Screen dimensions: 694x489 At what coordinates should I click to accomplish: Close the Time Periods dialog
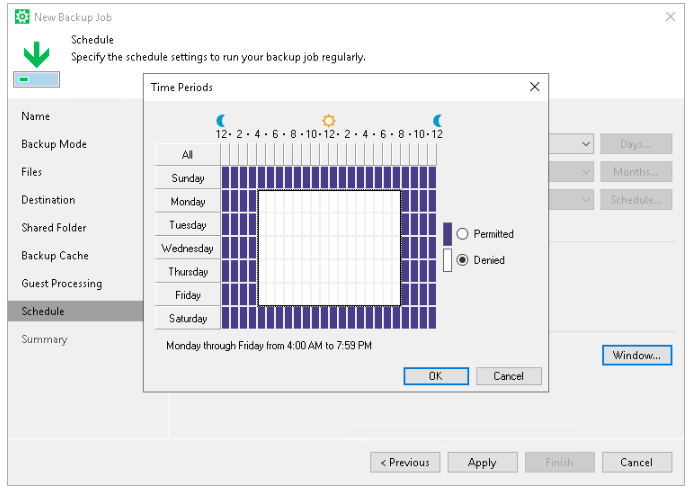(x=534, y=87)
